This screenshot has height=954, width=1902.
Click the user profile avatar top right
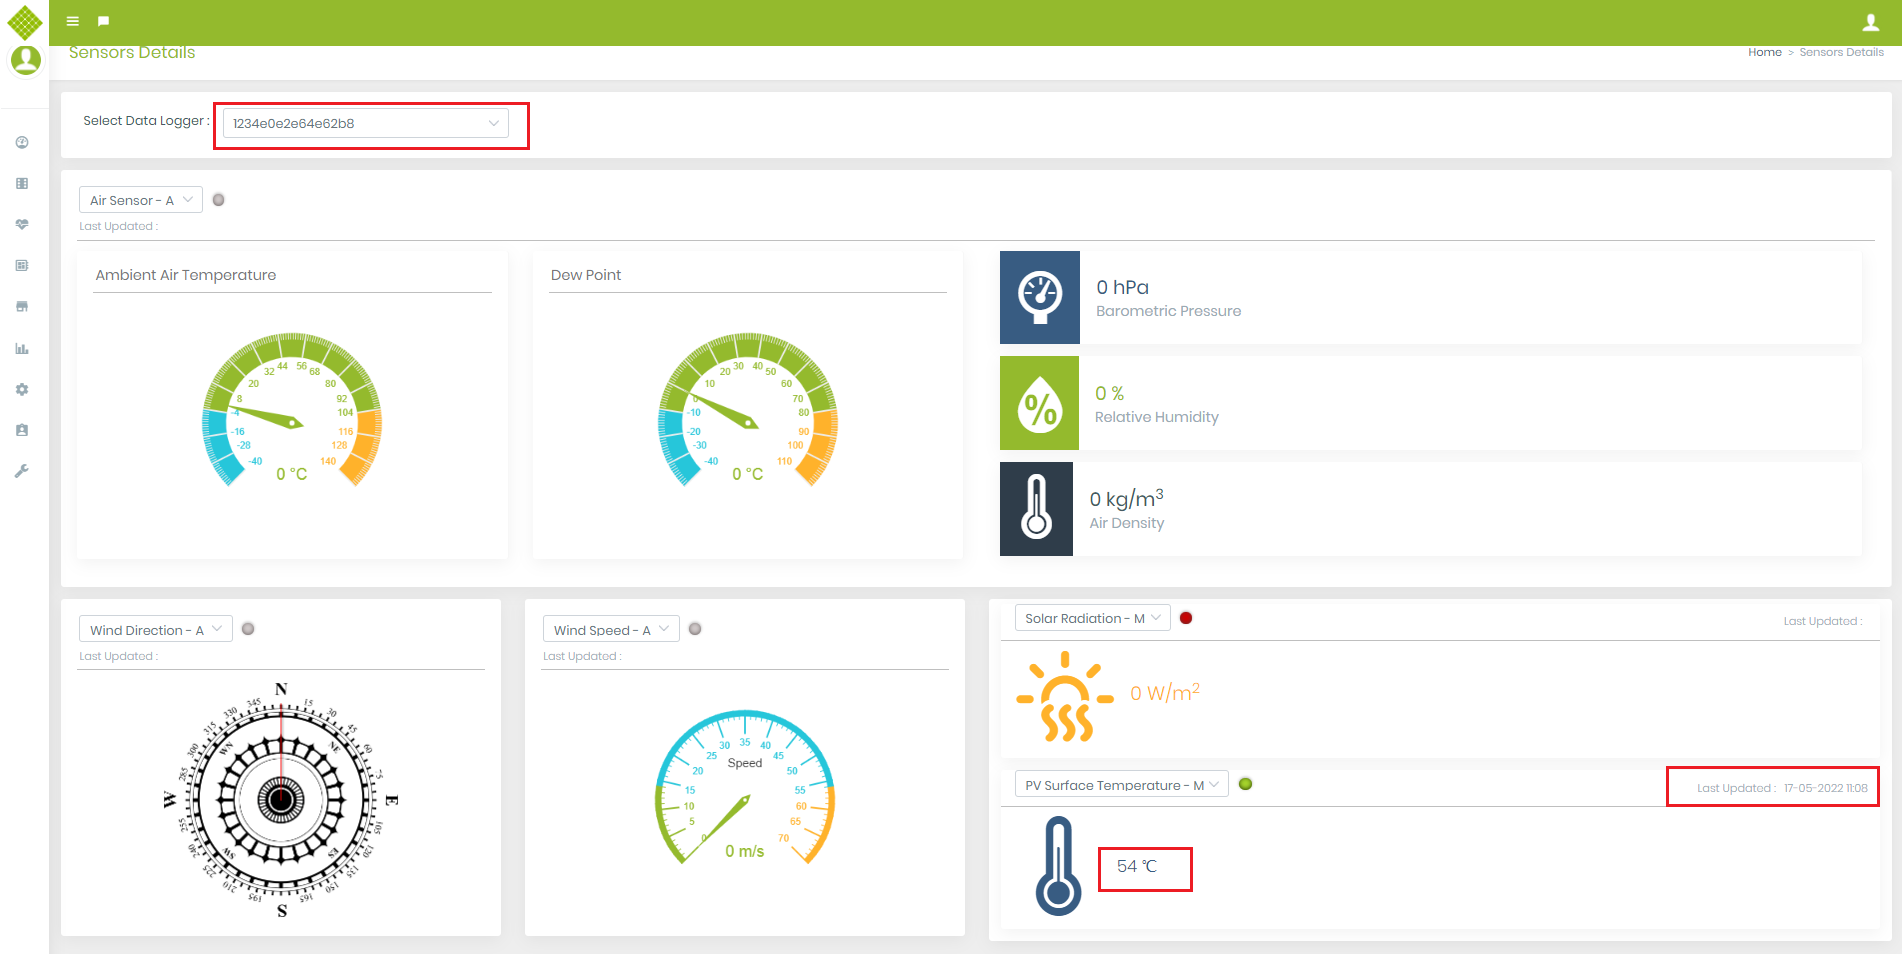click(x=1872, y=22)
